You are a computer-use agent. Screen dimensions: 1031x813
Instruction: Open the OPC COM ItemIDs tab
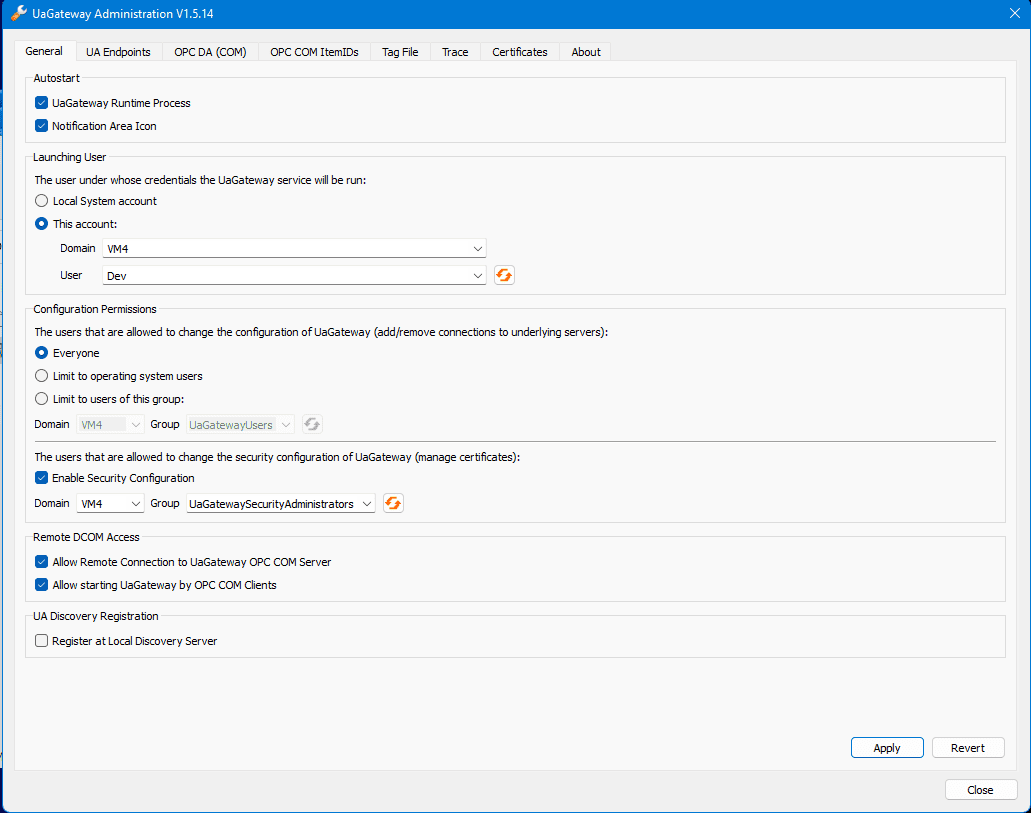[x=314, y=52]
